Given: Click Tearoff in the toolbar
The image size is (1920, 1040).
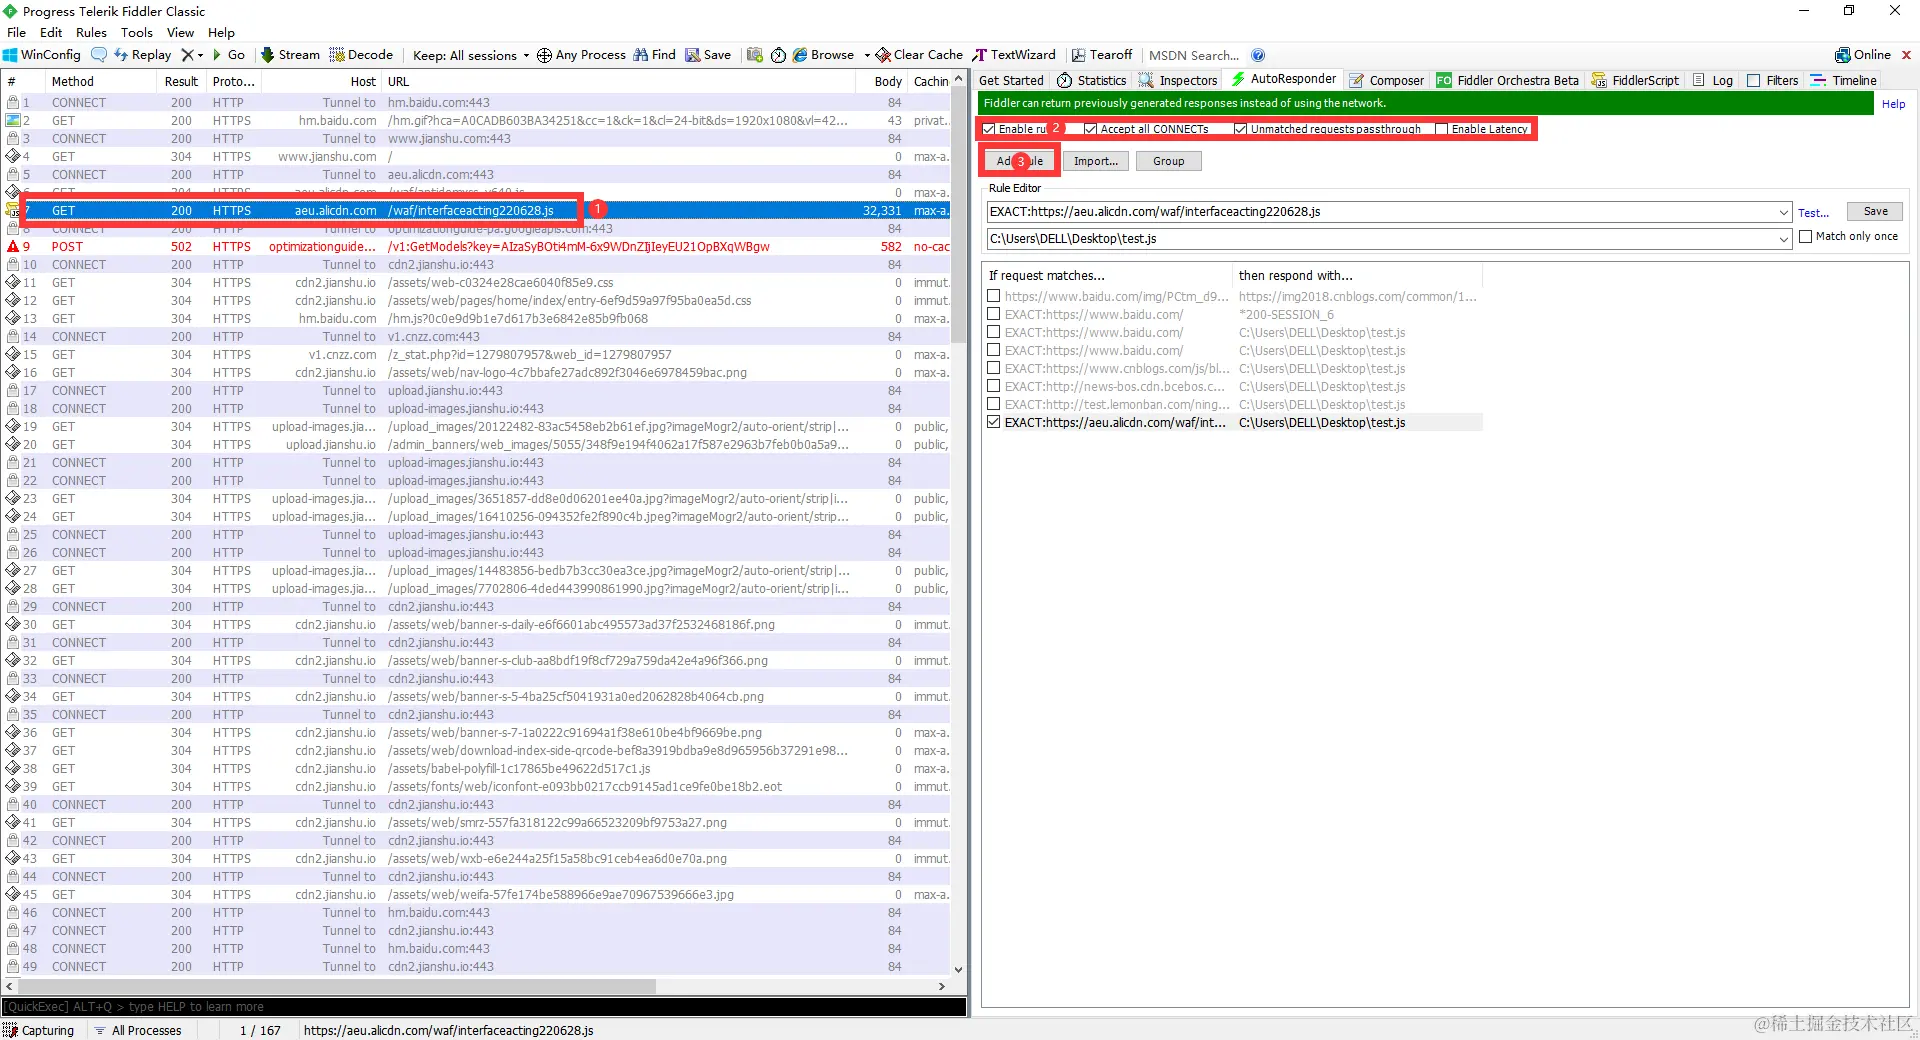Looking at the screenshot, I should point(1102,55).
